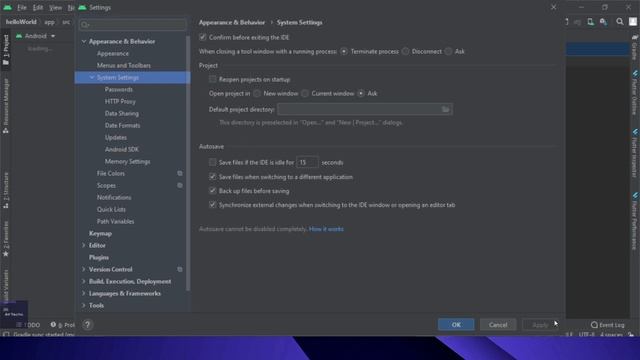Open the Problems tool window
Image resolution: width=640 pixels, height=360 pixels.
[x=62, y=325]
